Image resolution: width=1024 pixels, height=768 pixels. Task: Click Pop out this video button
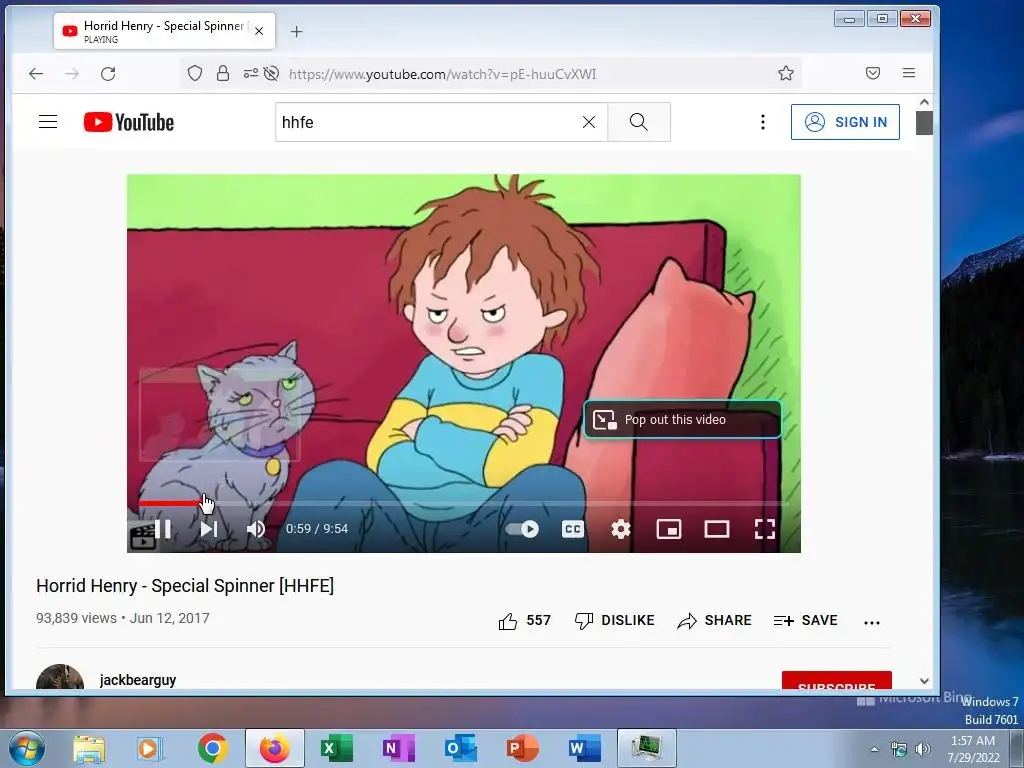[x=682, y=419]
